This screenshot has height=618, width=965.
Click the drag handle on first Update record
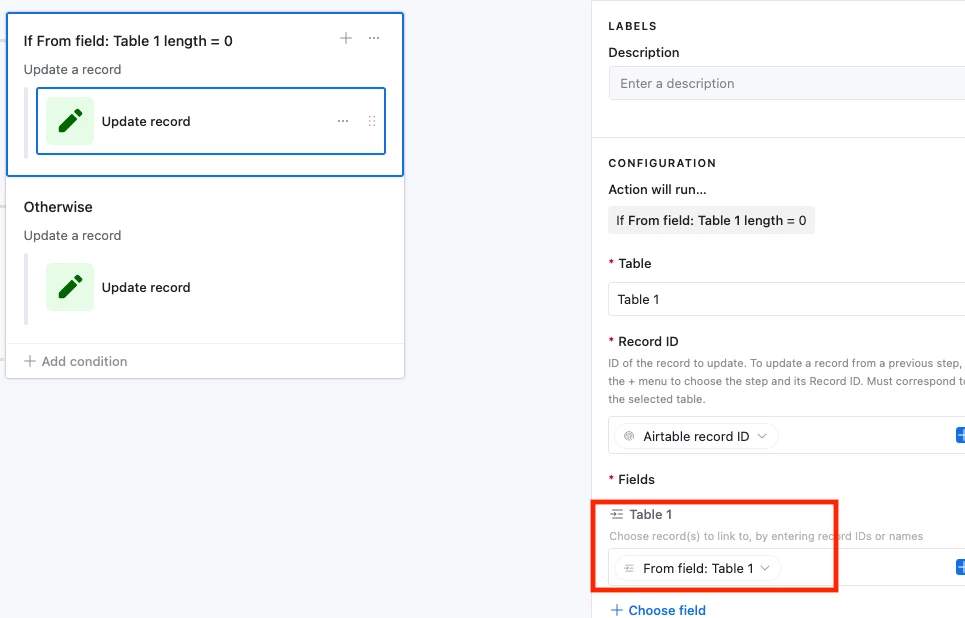click(372, 121)
